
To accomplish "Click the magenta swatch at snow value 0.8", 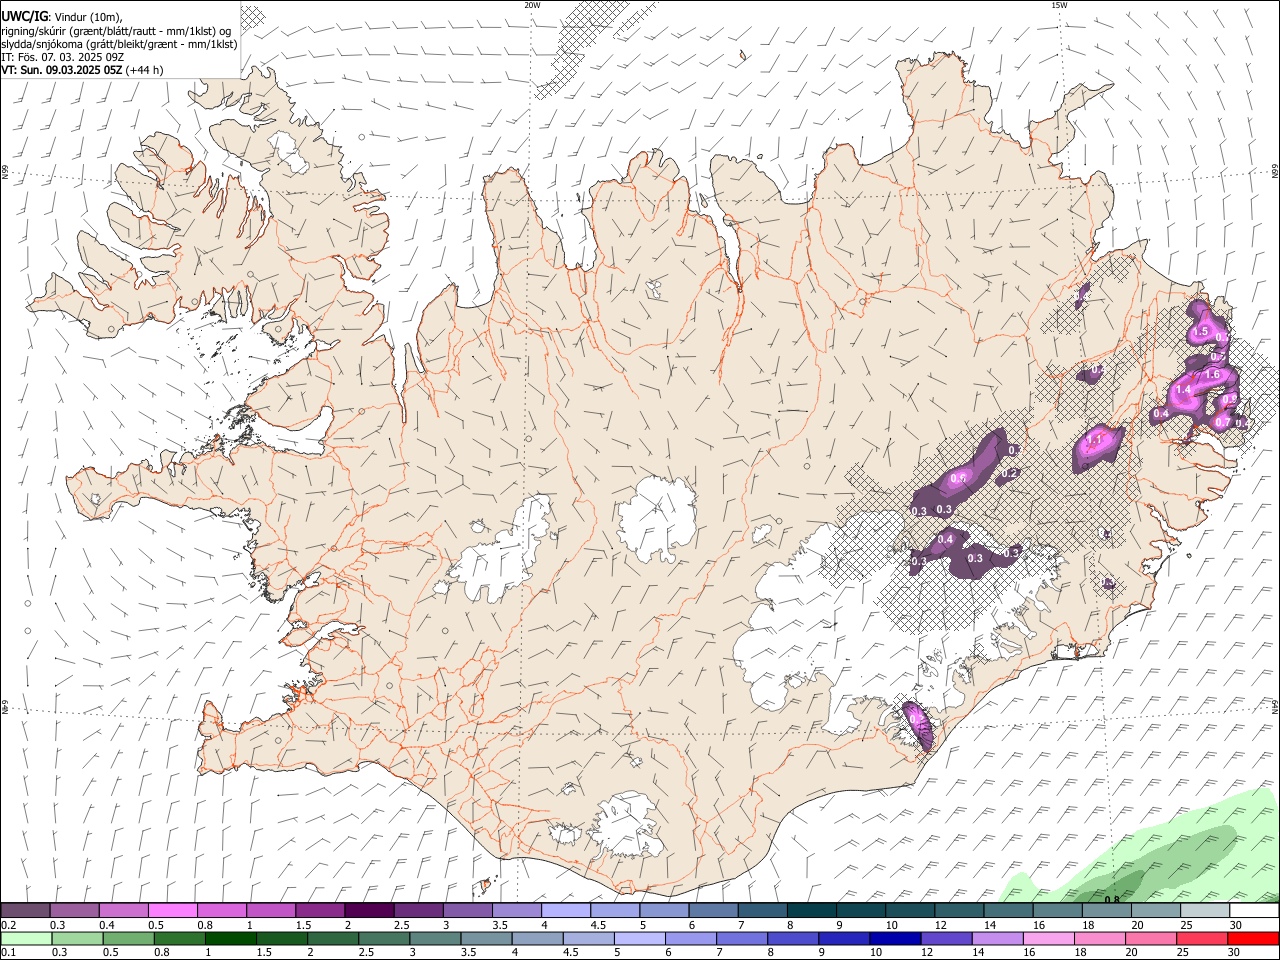I will coord(221,910).
